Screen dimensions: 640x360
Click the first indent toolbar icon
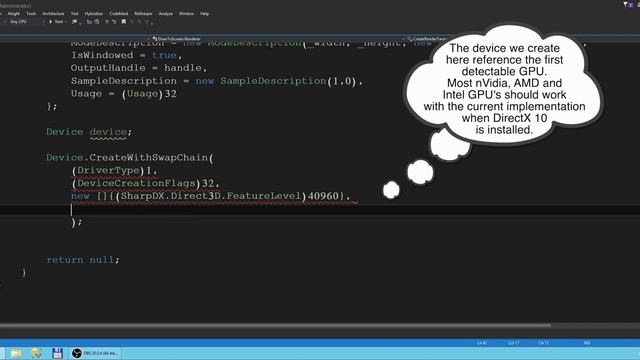coord(89,22)
